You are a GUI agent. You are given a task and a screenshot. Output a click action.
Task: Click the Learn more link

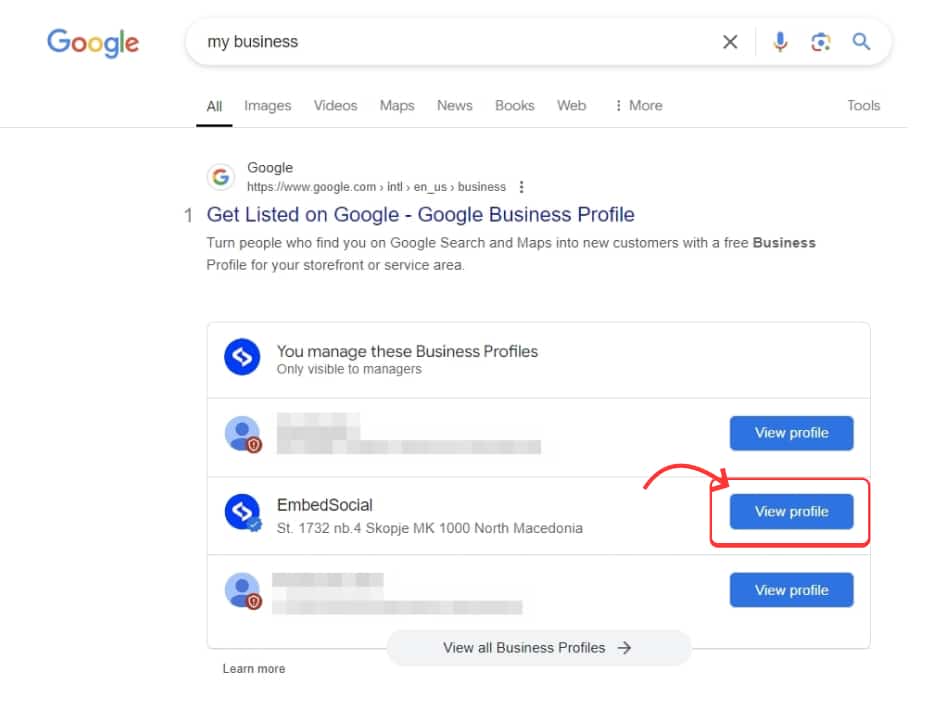click(x=254, y=669)
